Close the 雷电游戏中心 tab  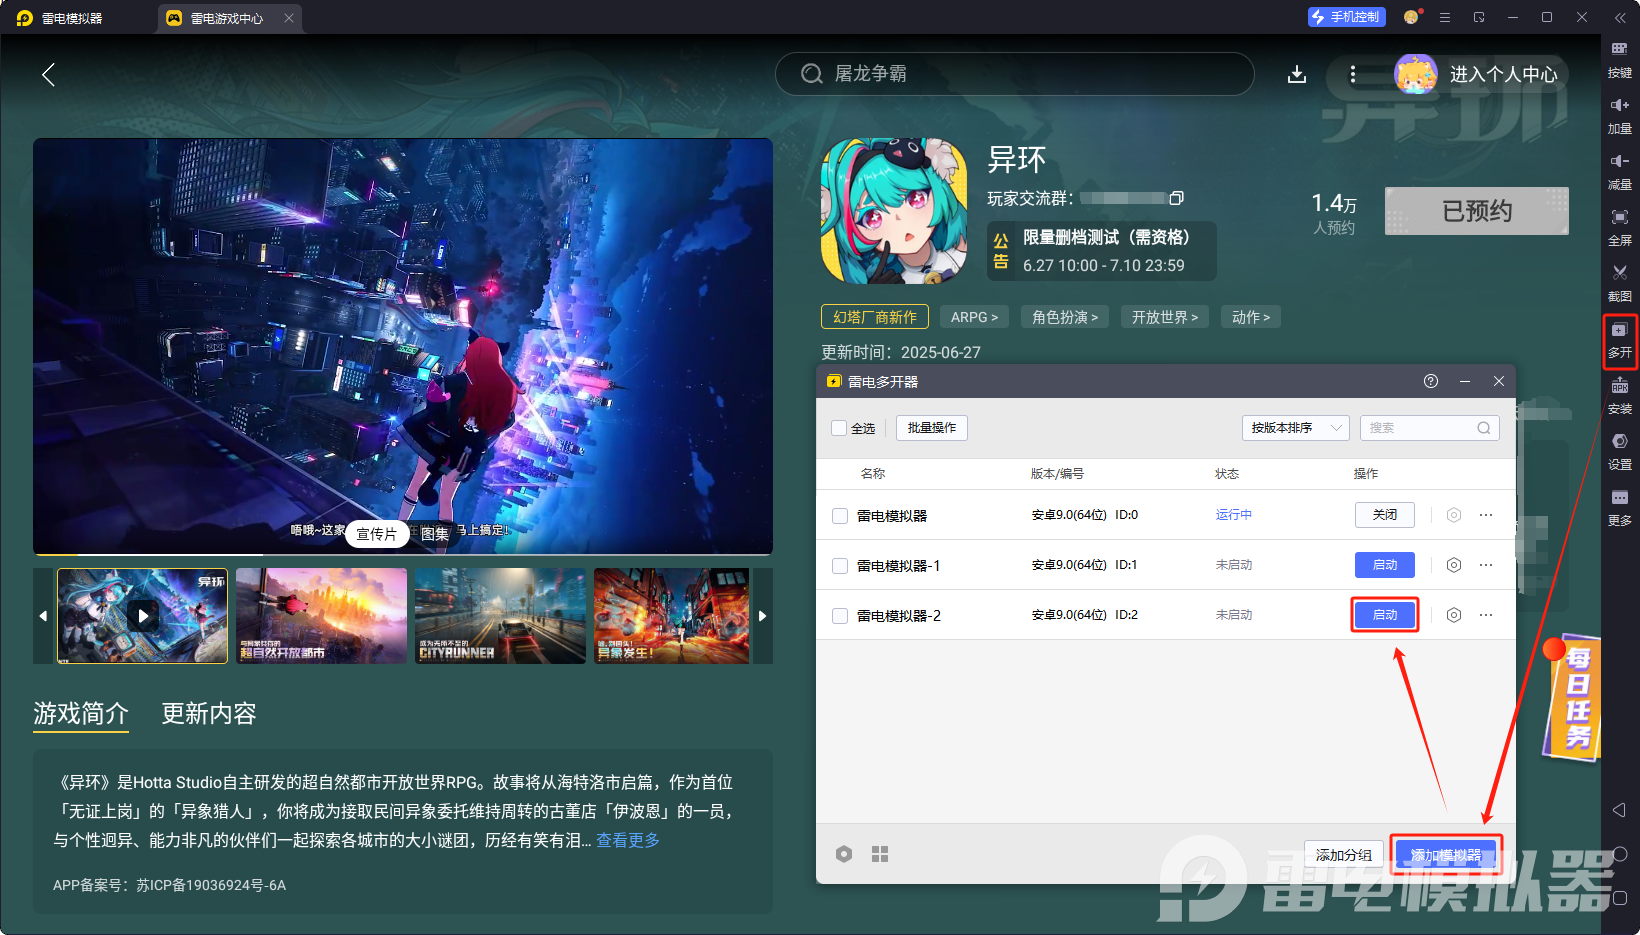[x=289, y=18]
